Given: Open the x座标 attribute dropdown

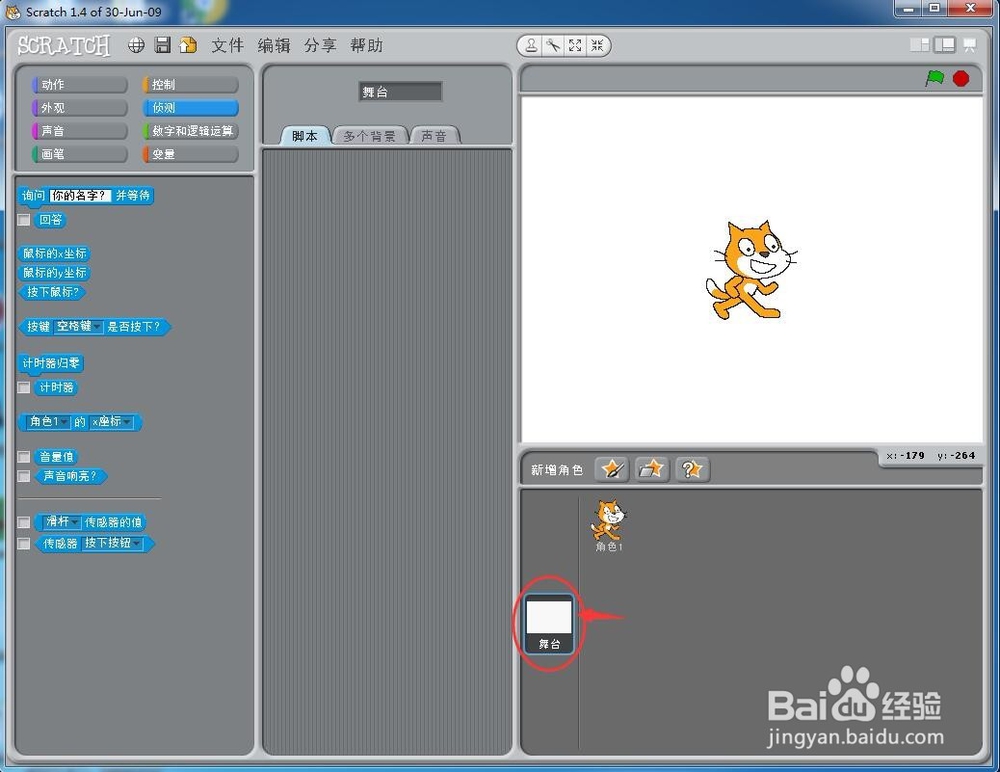Looking at the screenshot, I should (112, 422).
